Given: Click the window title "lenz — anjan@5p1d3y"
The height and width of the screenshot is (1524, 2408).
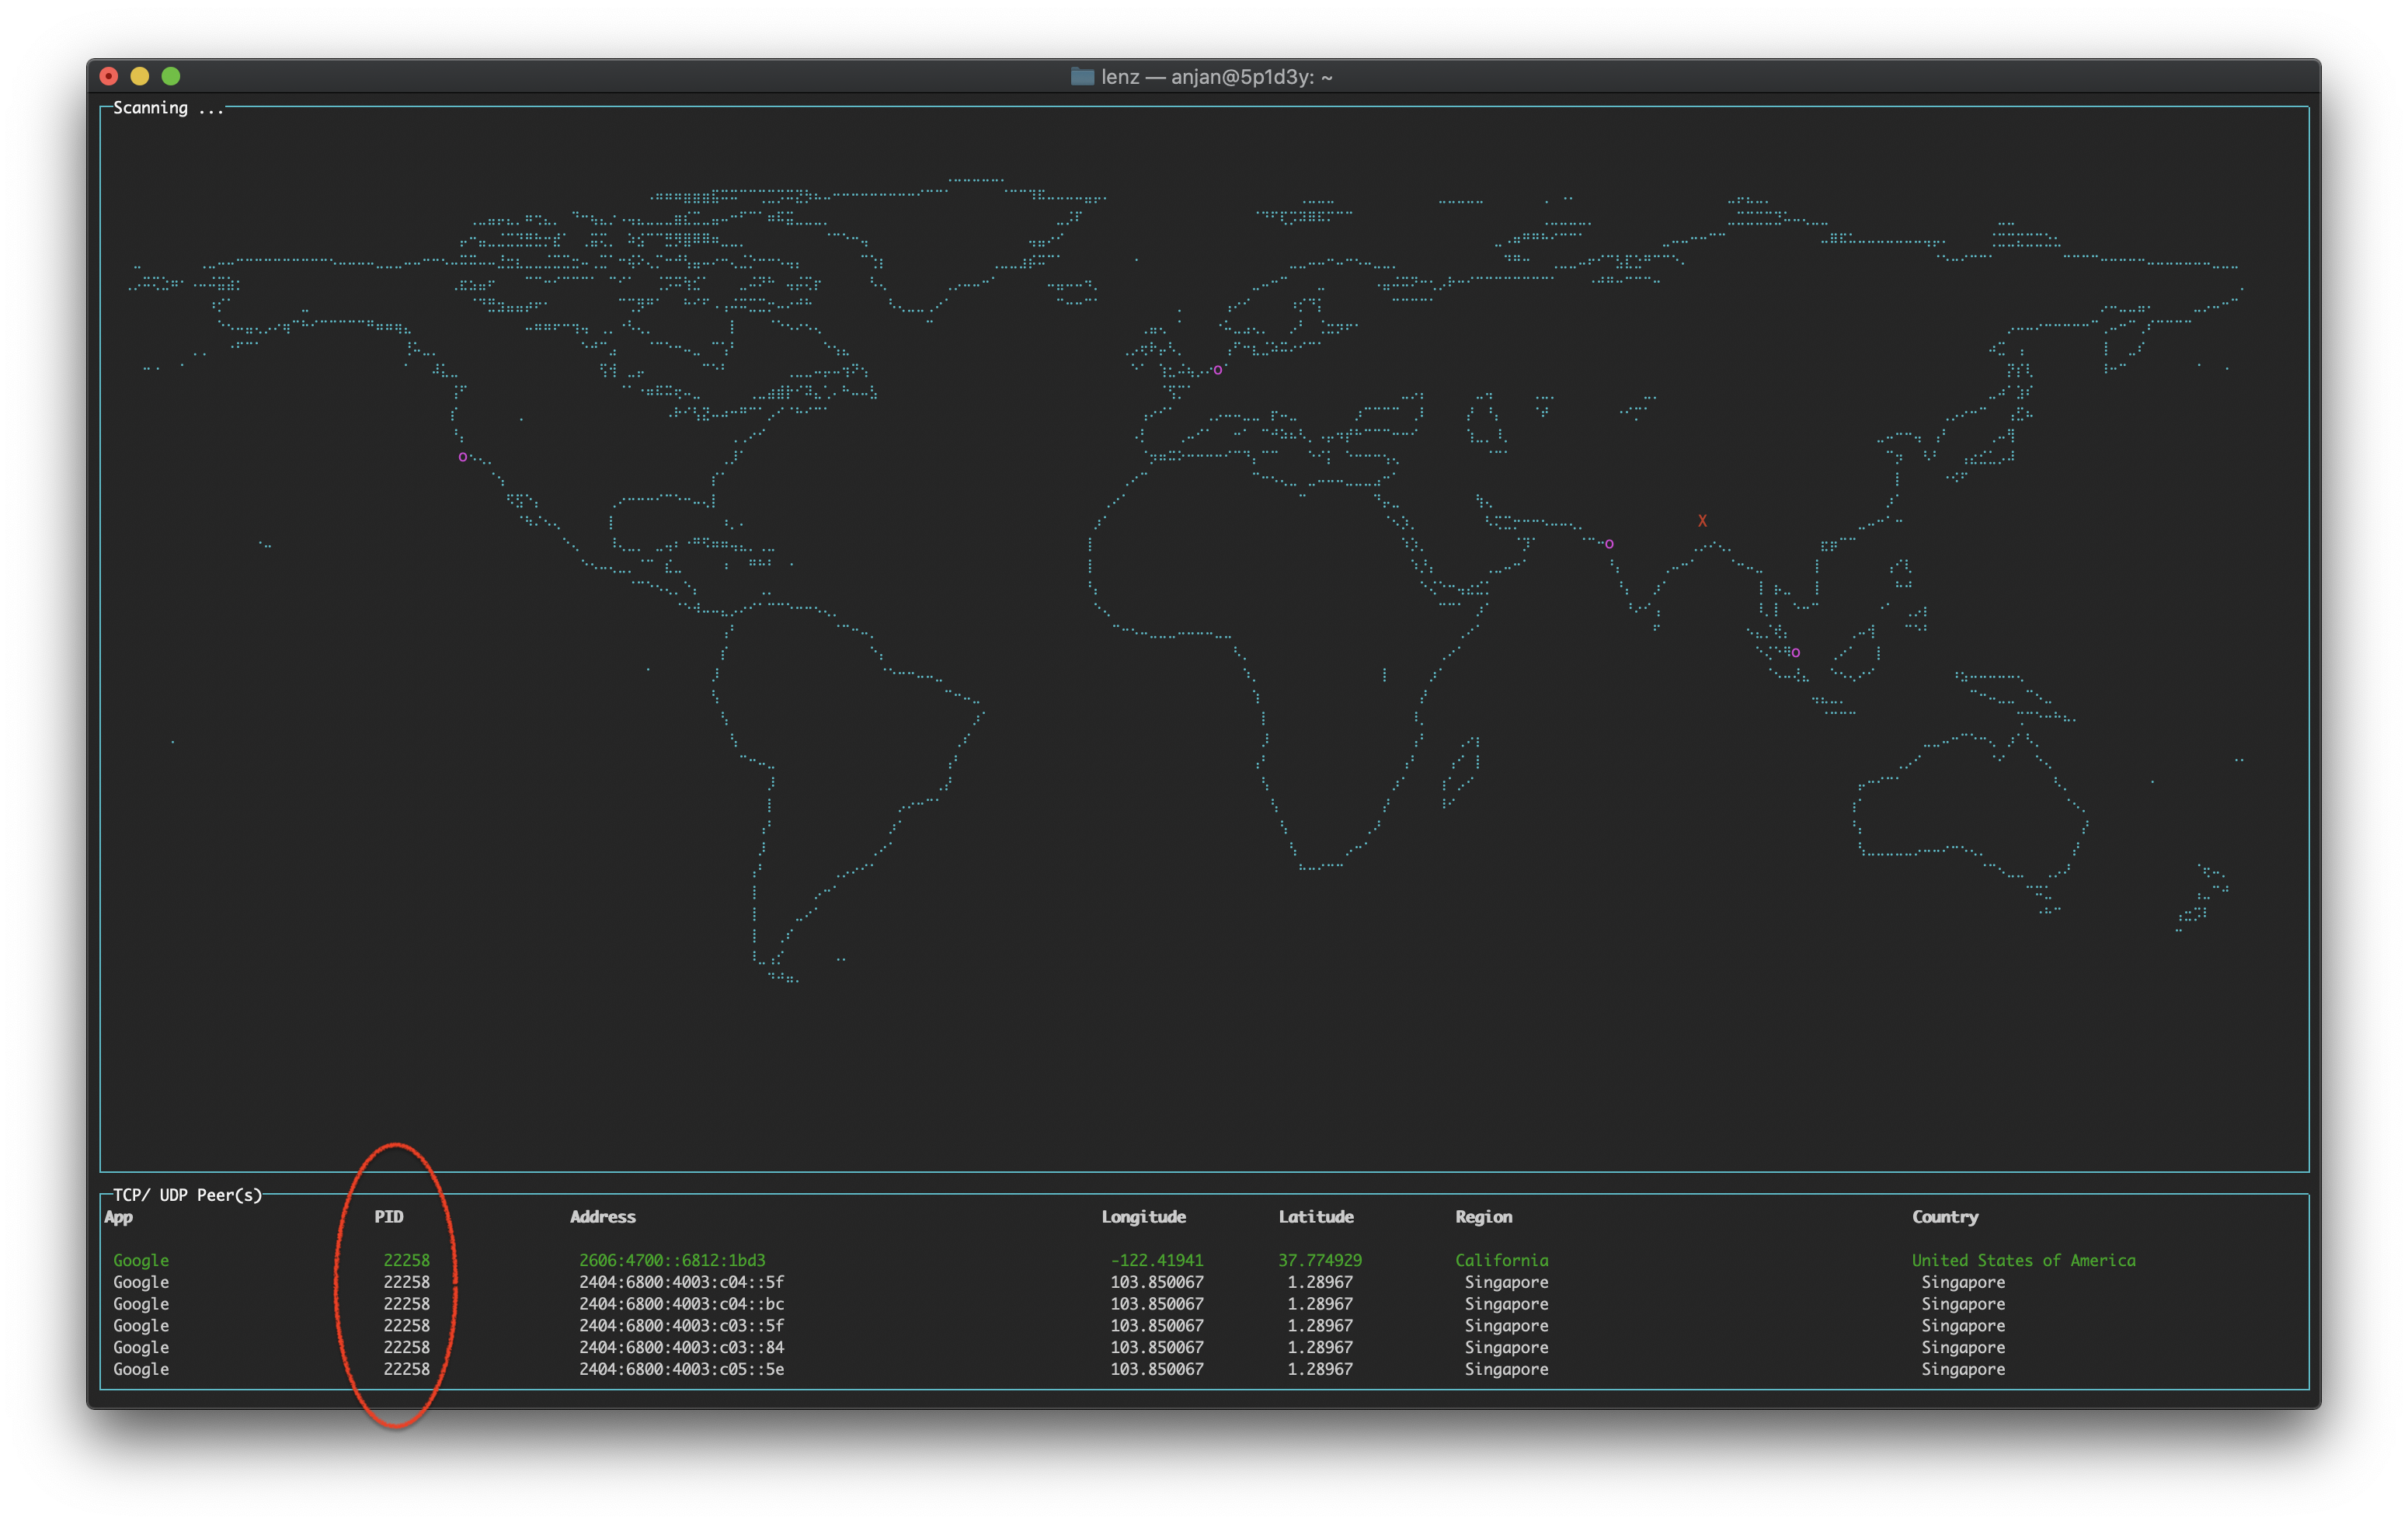Looking at the screenshot, I should point(1216,77).
